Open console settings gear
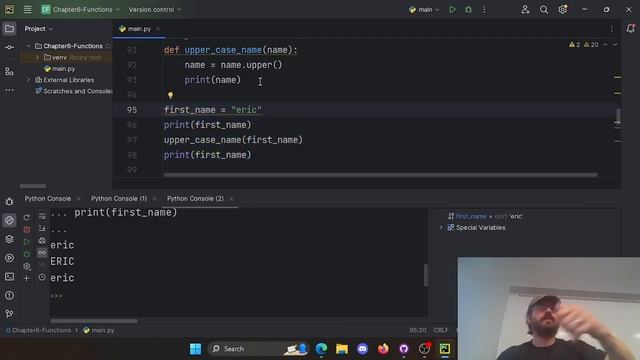The width and height of the screenshot is (640, 360). tap(27, 267)
